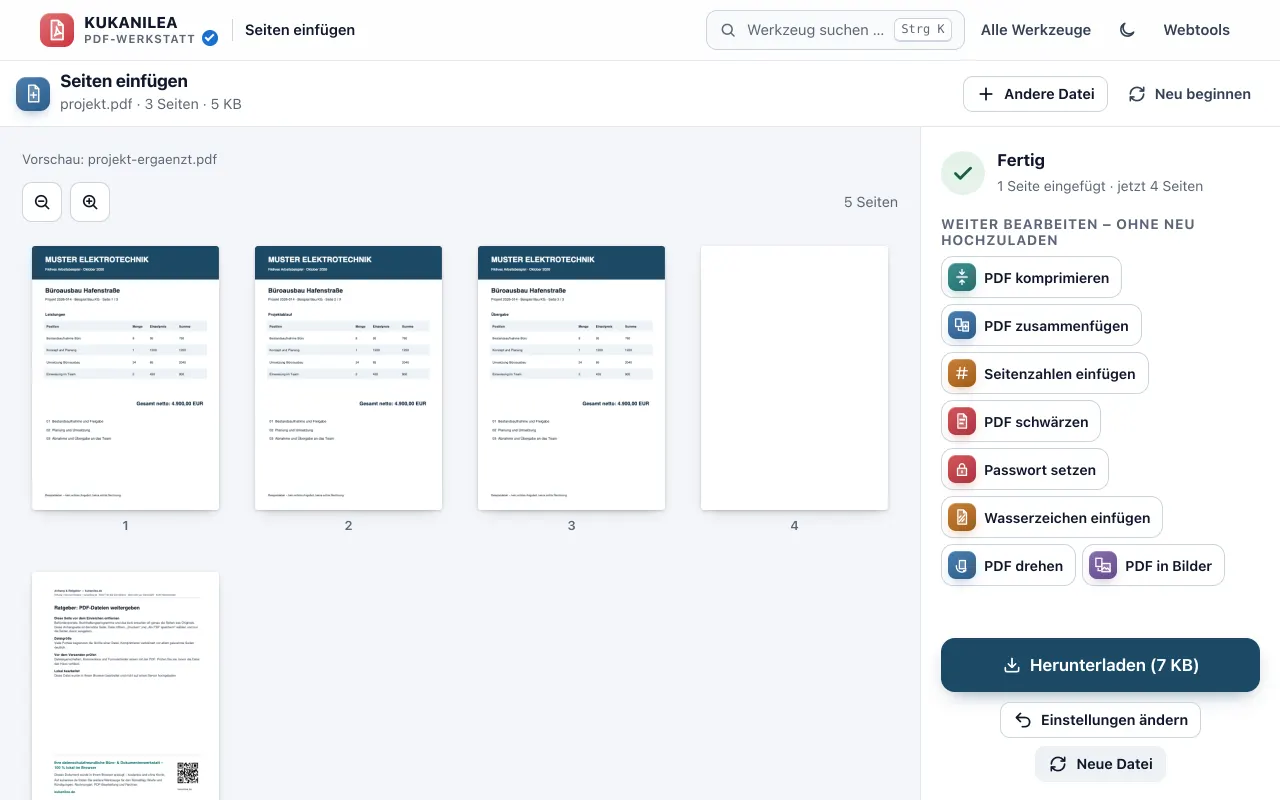Select page 1 thumbnail in the preview
The height and width of the screenshot is (800, 1280).
click(125, 378)
